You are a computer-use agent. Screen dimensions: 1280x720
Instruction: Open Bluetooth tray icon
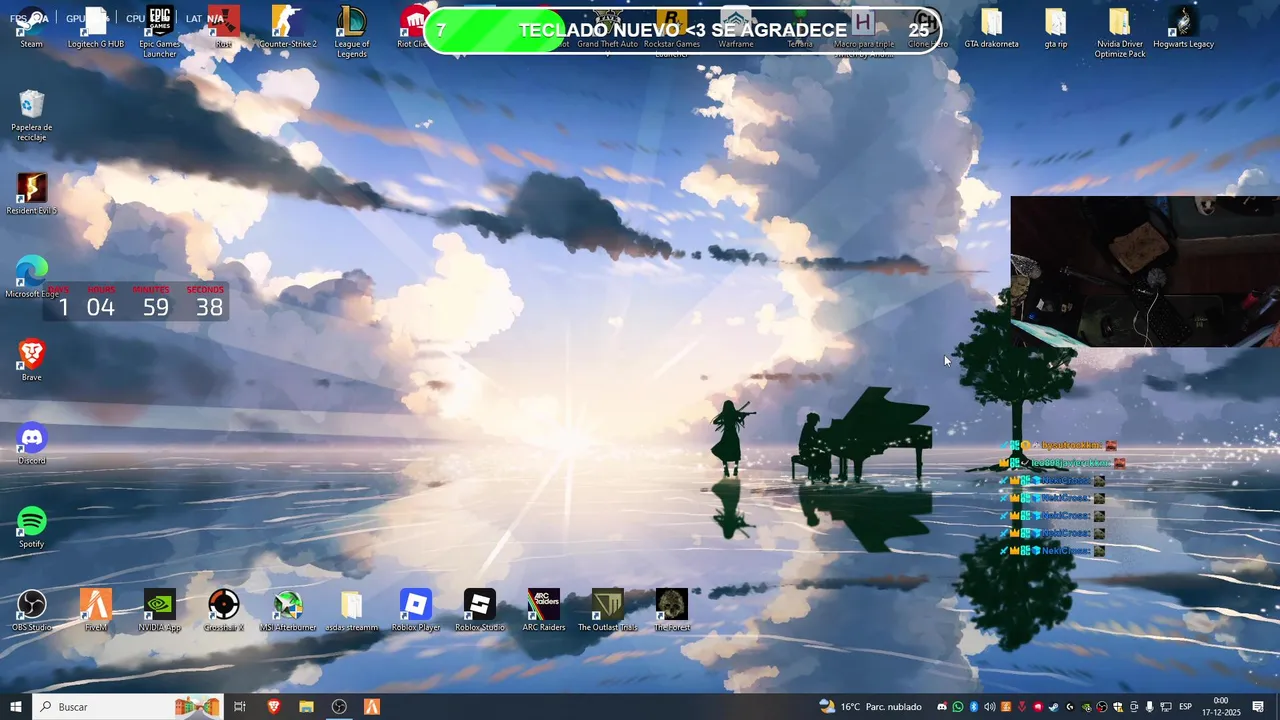click(x=974, y=707)
